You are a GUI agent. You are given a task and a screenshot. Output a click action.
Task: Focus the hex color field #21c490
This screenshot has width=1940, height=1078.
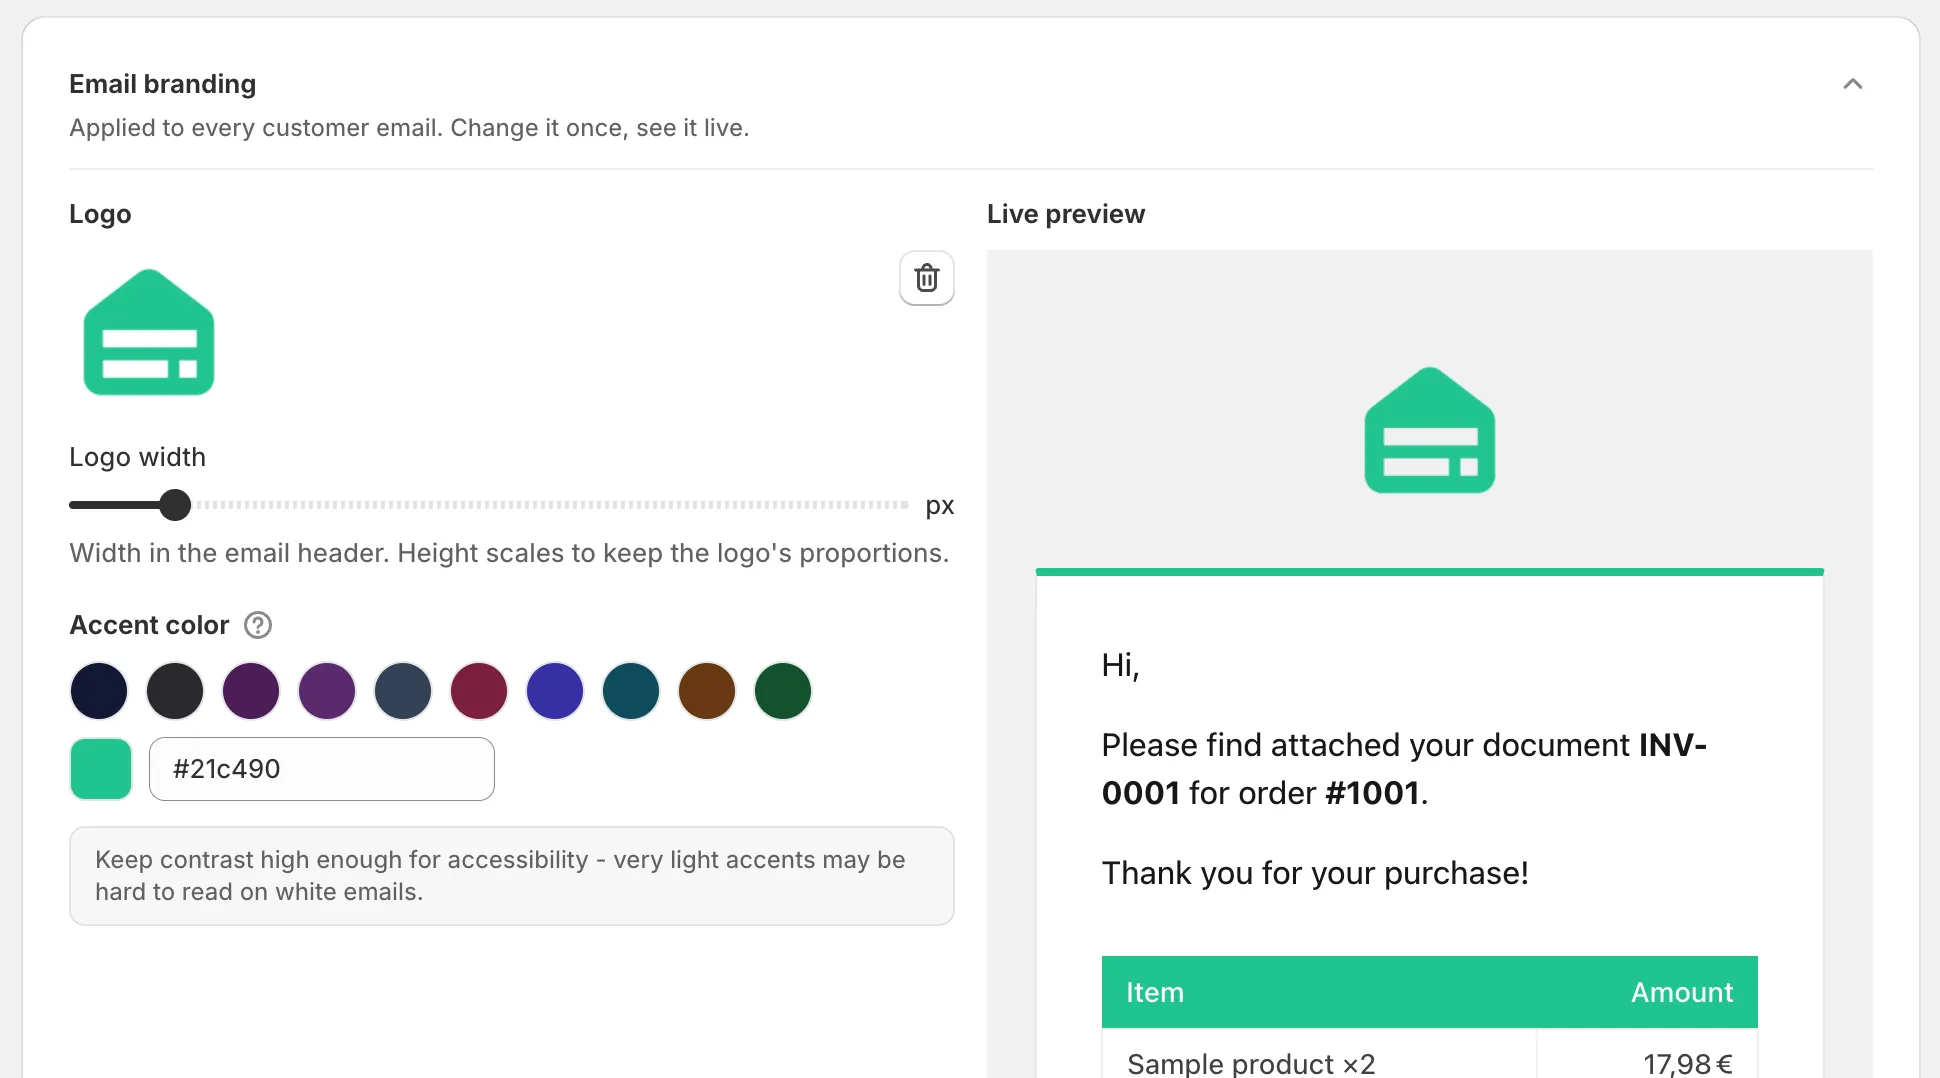[322, 769]
